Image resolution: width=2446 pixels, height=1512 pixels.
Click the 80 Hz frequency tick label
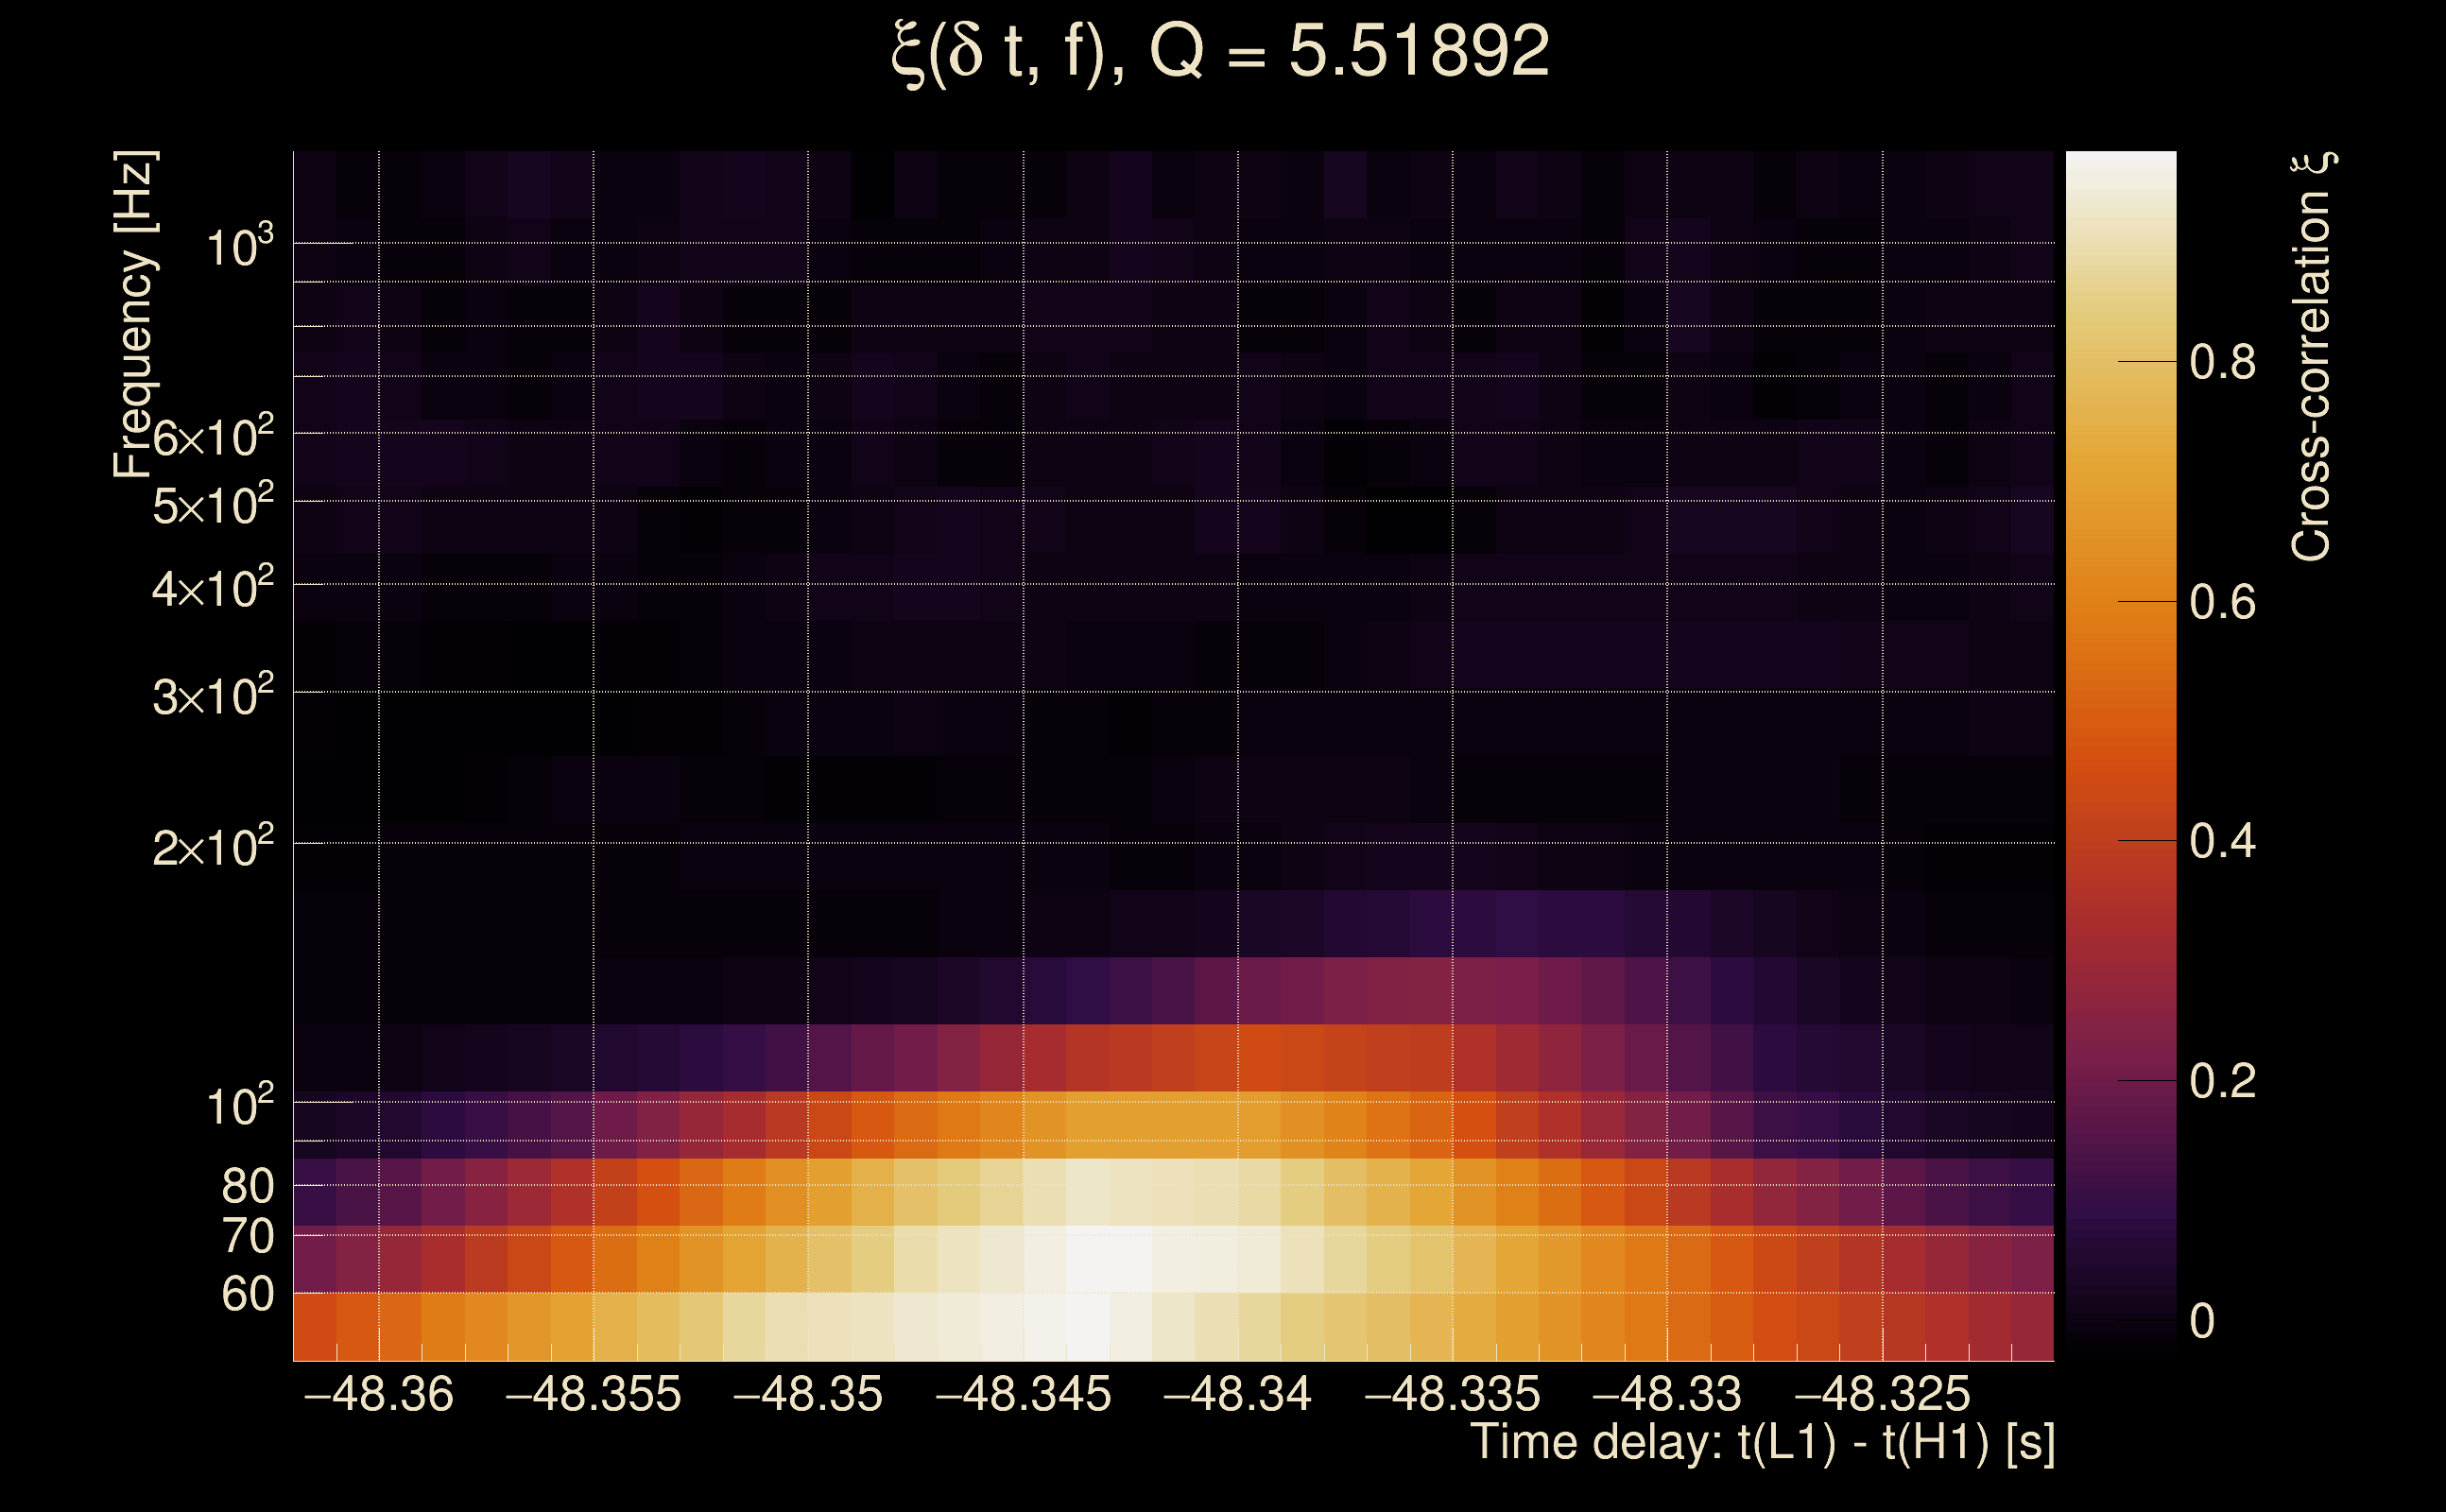pos(247,1186)
